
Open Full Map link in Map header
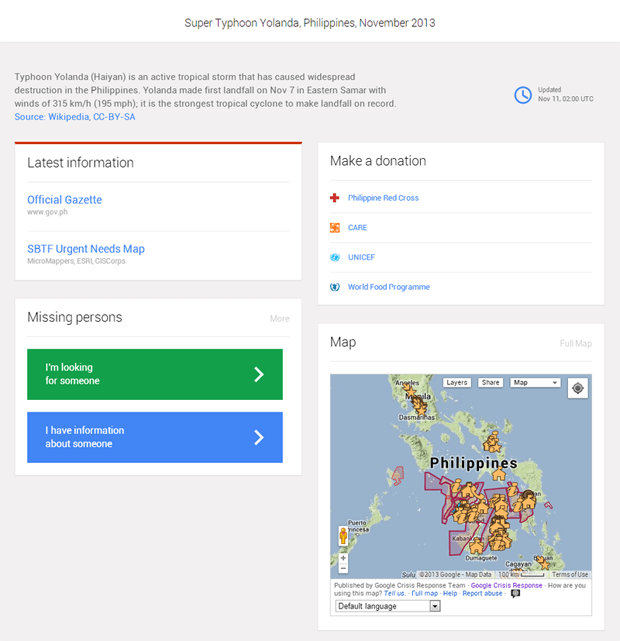pyautogui.click(x=575, y=344)
